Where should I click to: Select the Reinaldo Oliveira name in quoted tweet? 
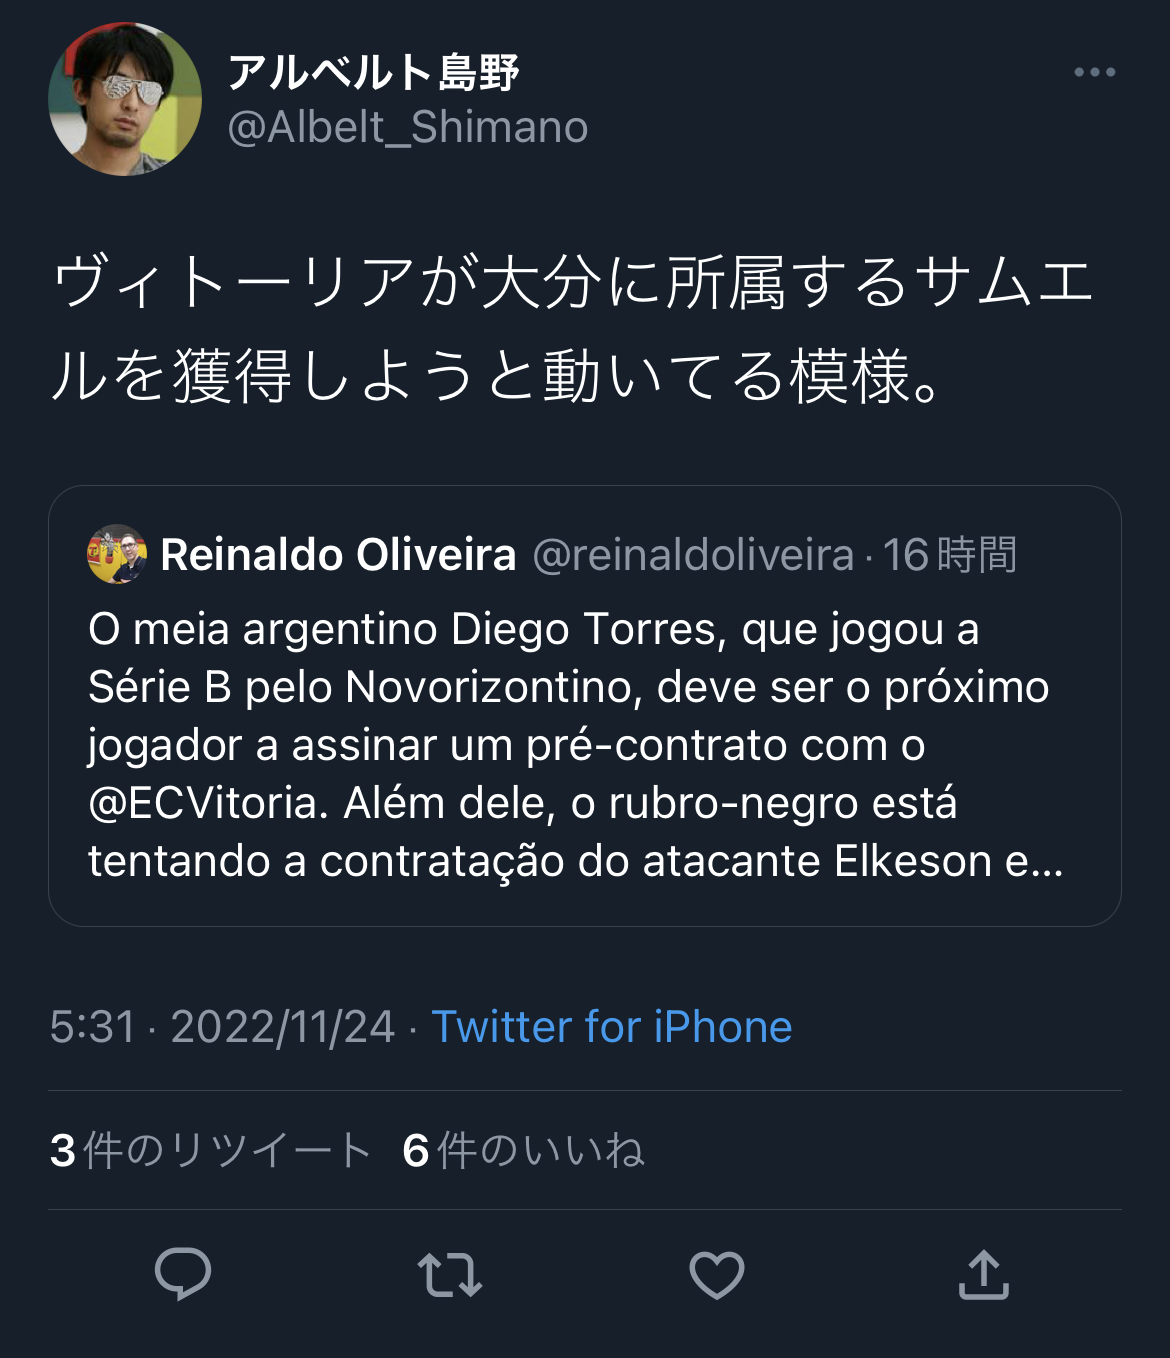click(x=338, y=555)
